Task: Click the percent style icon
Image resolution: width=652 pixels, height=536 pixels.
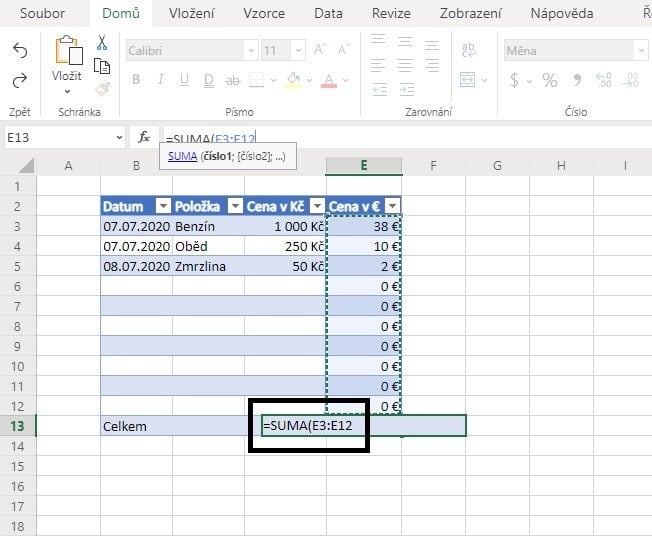Action: click(x=549, y=81)
